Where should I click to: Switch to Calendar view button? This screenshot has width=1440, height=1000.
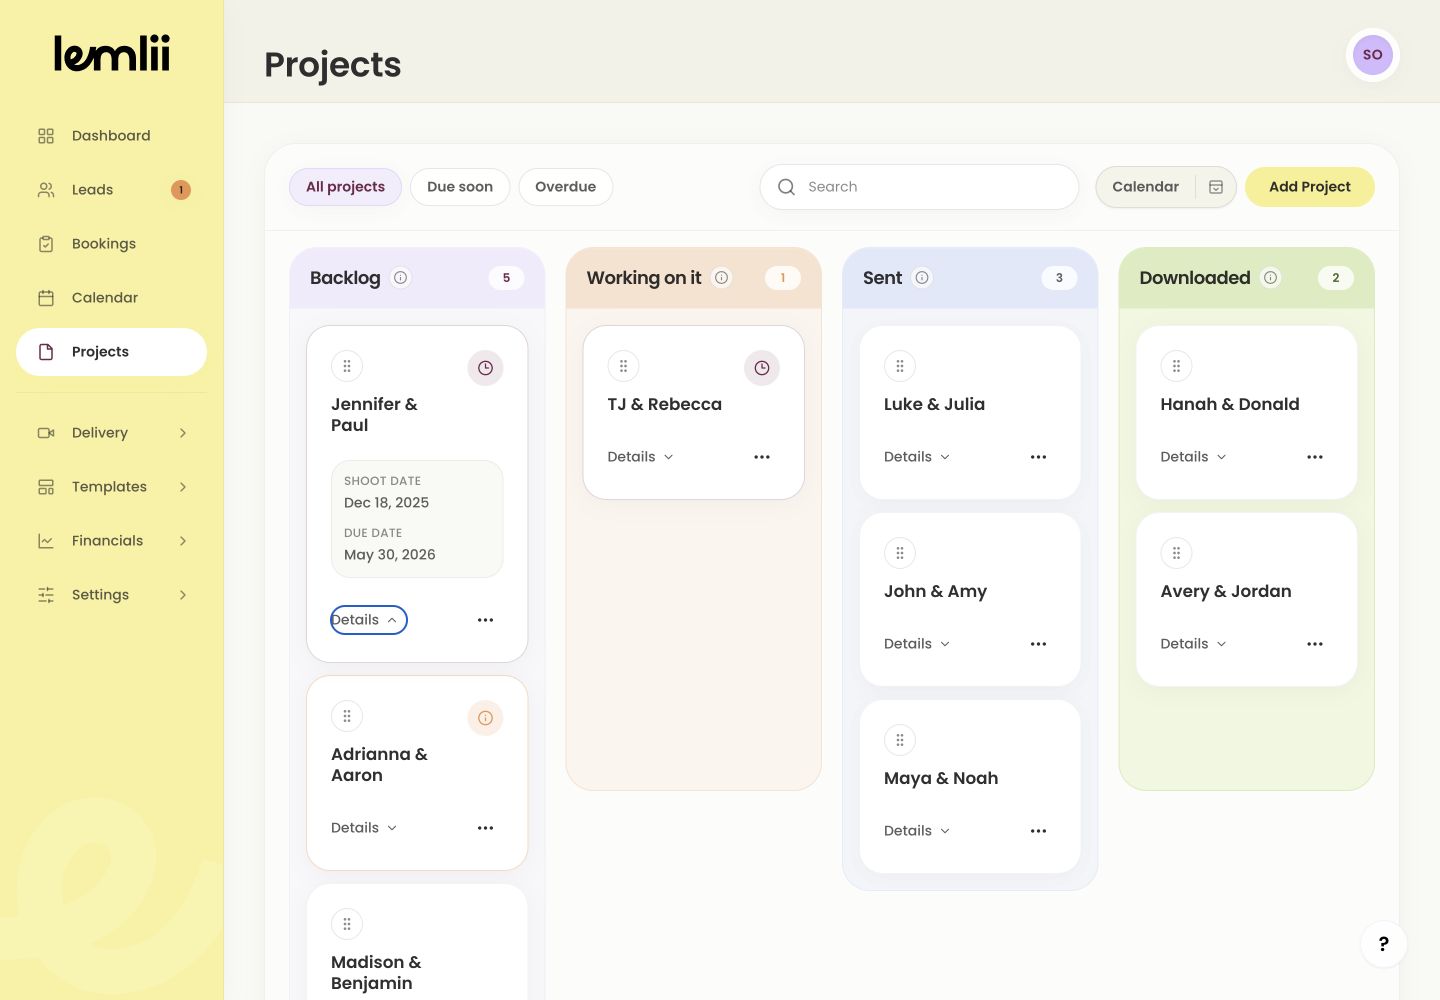click(x=1166, y=187)
